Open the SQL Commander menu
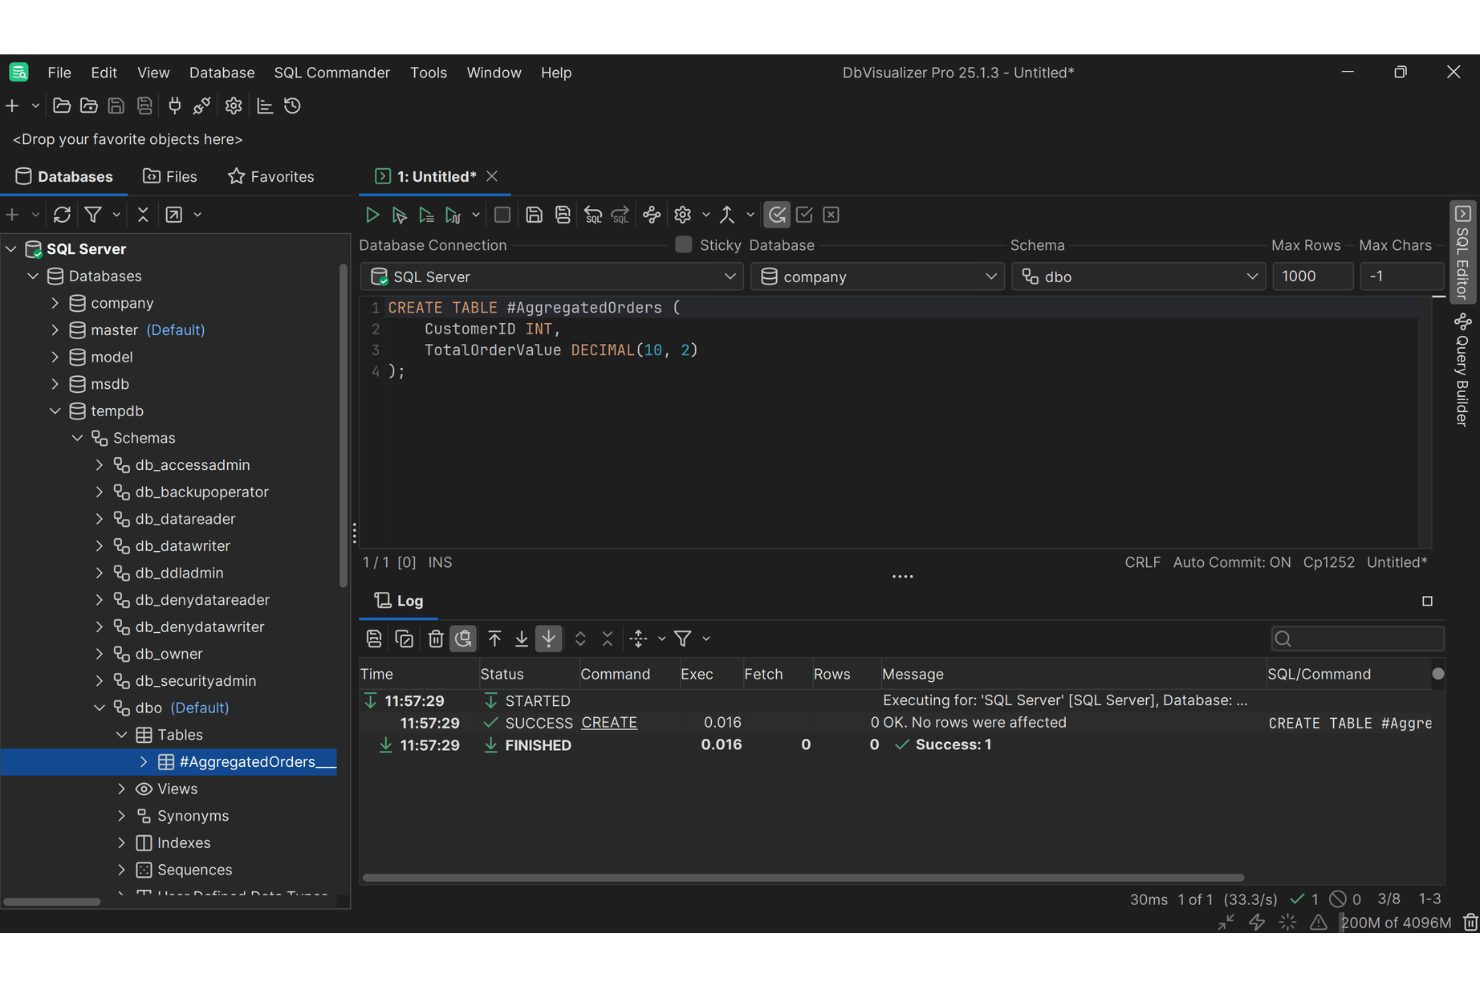This screenshot has width=1480, height=987. click(331, 72)
